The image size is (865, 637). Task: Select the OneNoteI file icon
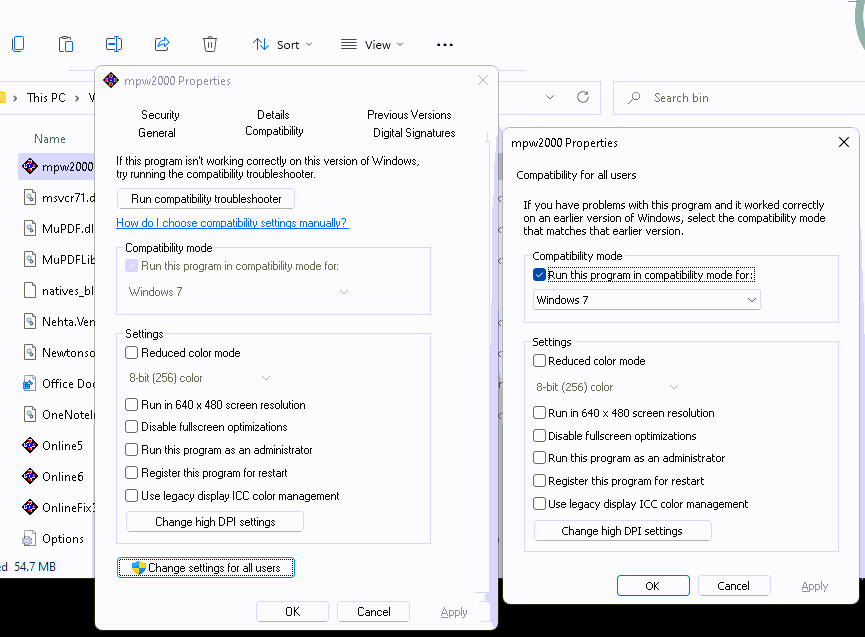30,414
